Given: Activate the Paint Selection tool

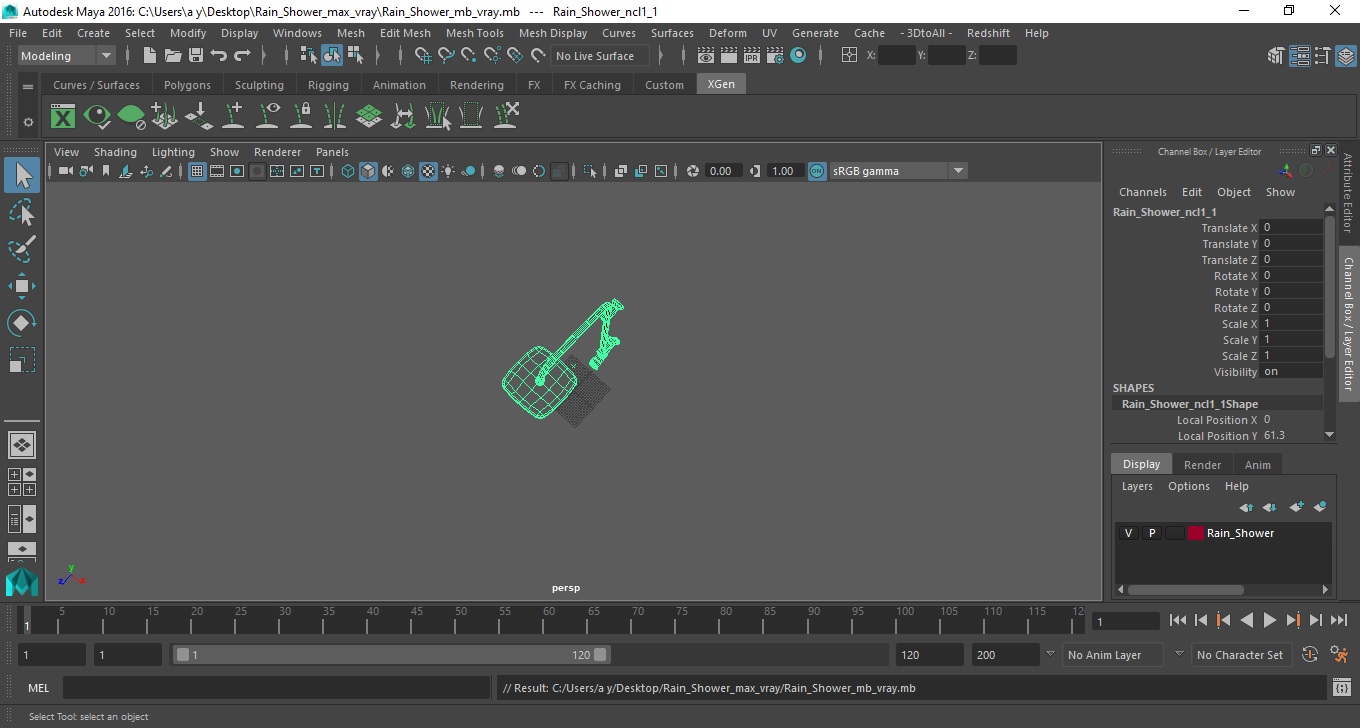Looking at the screenshot, I should (x=22, y=249).
